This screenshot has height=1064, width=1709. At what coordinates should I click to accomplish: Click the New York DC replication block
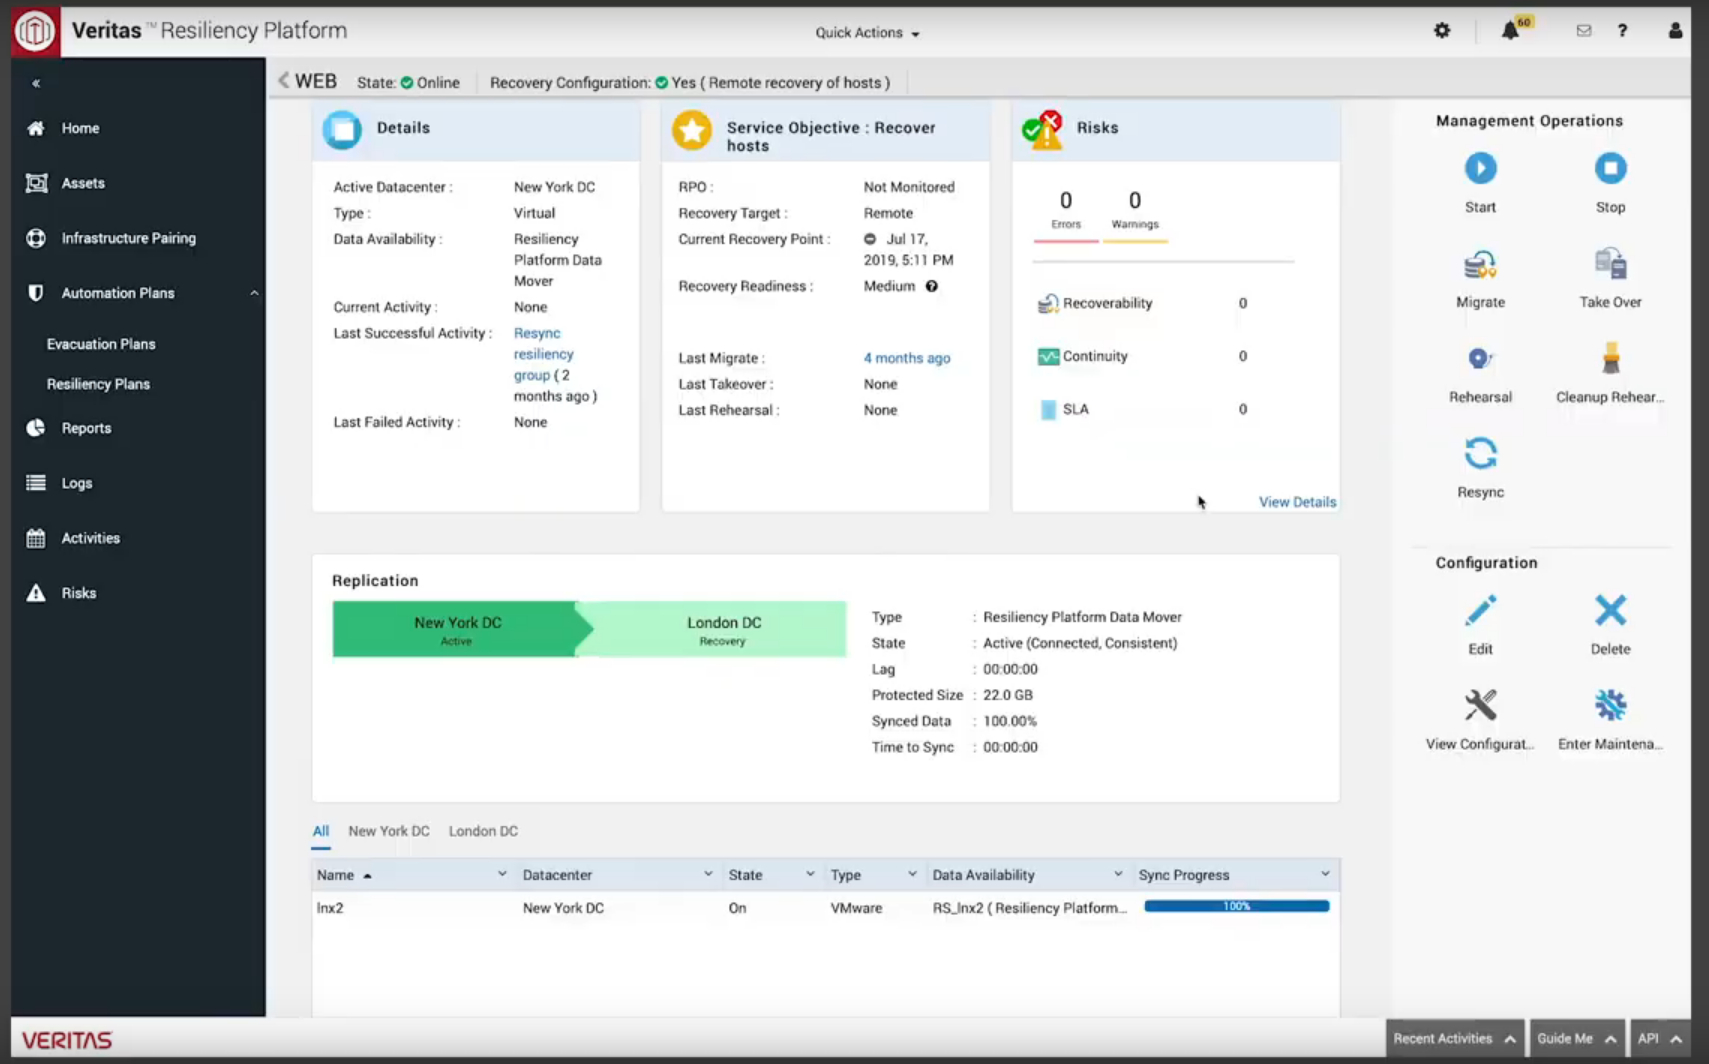457,629
